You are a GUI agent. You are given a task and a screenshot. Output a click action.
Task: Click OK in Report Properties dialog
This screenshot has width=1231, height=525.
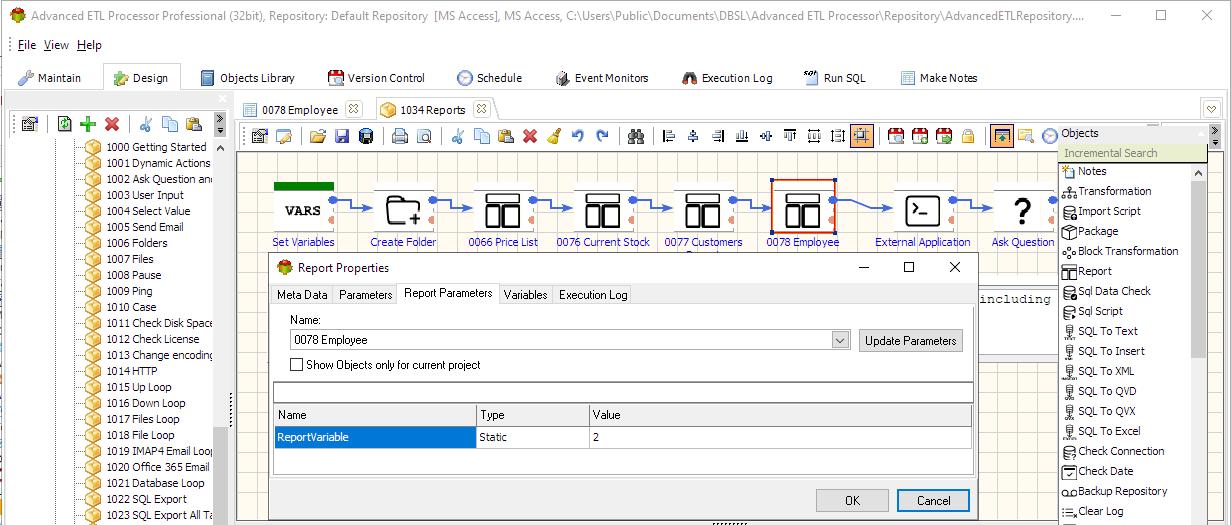coord(852,501)
